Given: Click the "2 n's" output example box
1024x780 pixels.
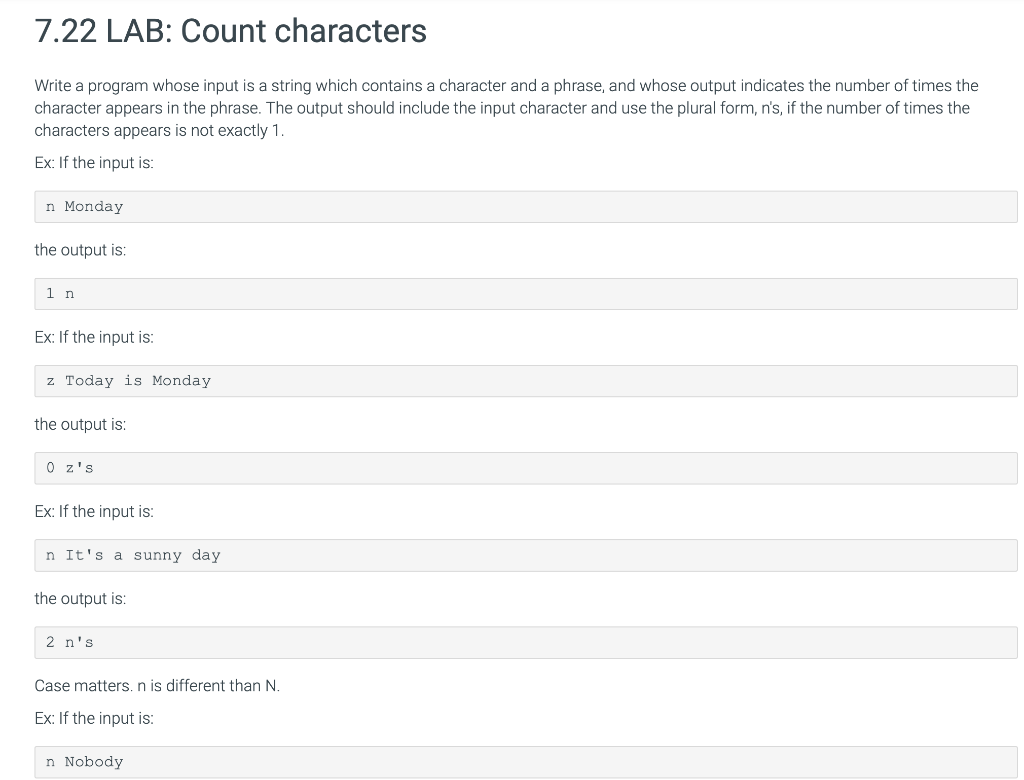Looking at the screenshot, I should [526, 642].
